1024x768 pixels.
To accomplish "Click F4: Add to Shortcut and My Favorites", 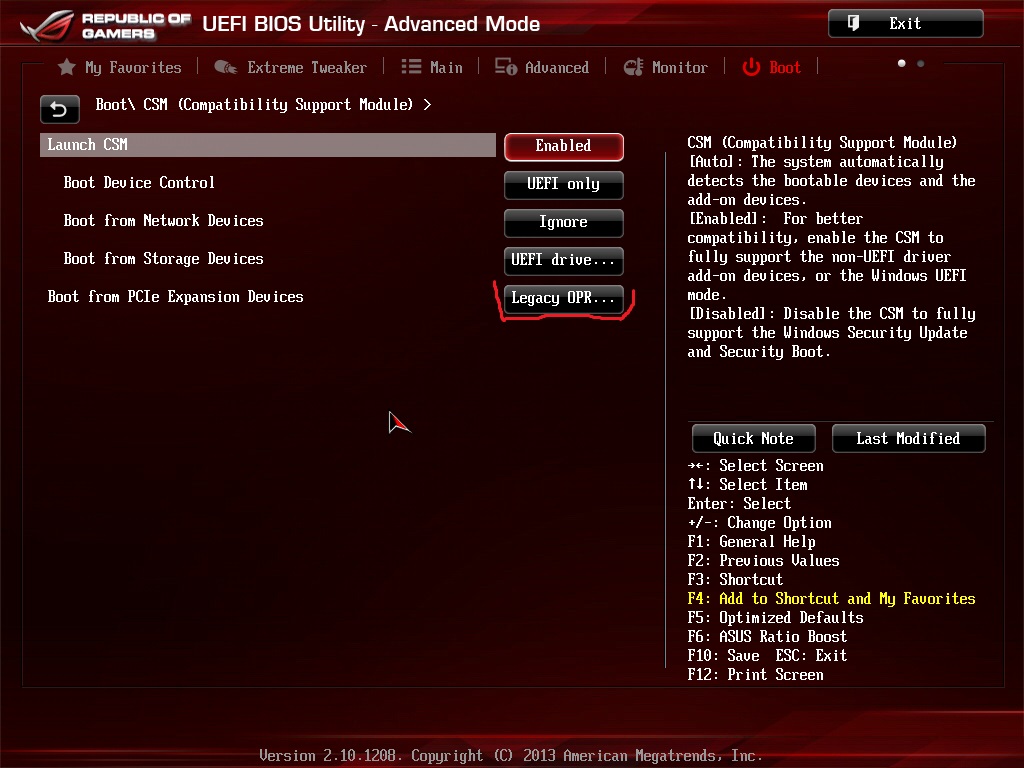I will [831, 598].
